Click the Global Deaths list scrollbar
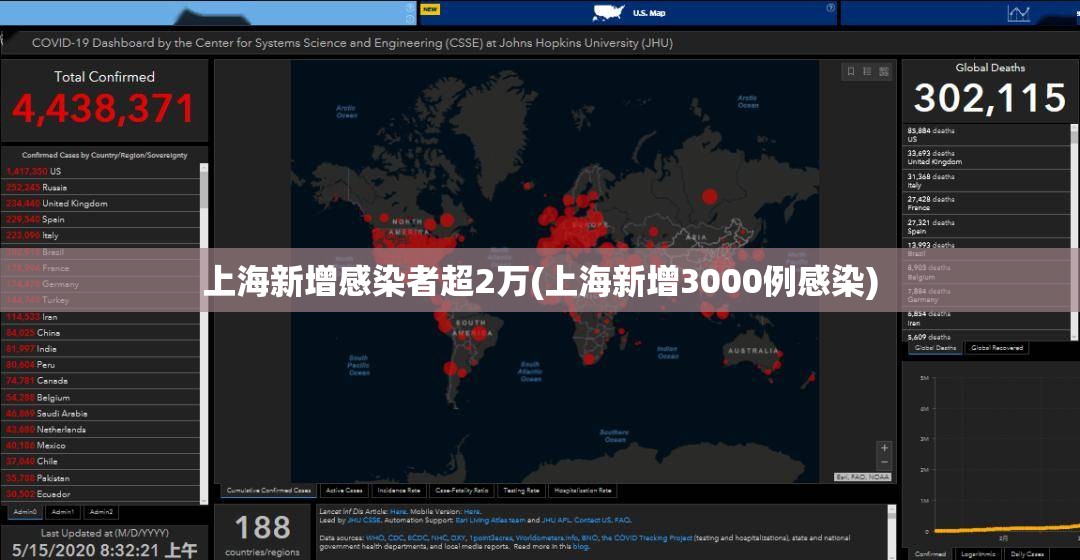The image size is (1080, 560). [x=1074, y=232]
